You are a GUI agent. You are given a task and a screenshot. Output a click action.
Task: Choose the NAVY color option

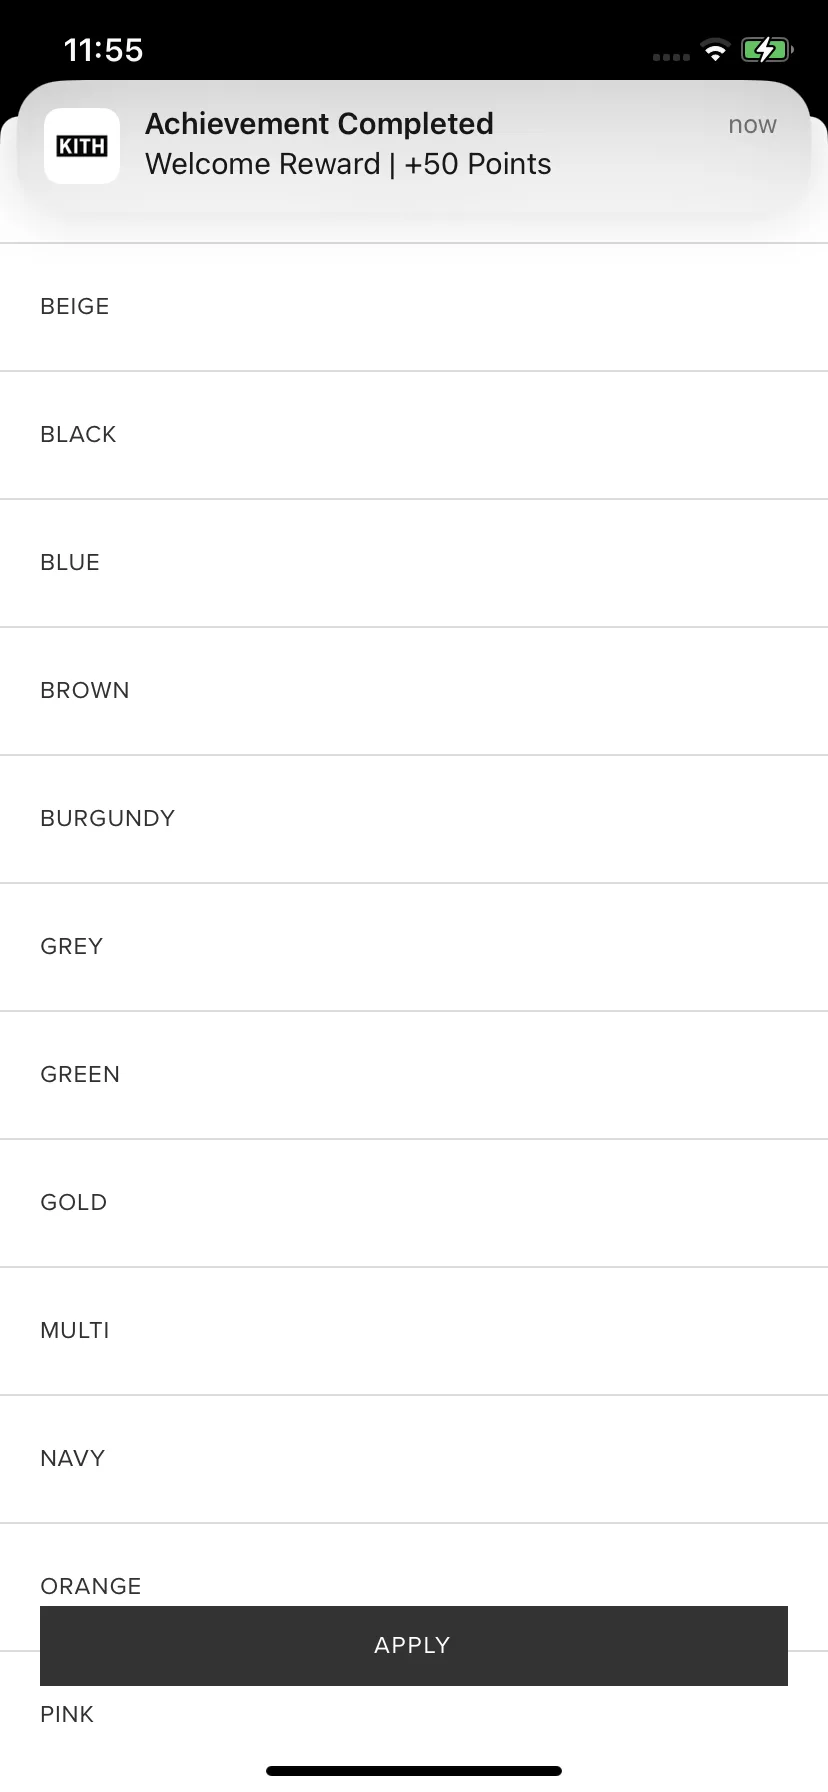pos(414,1459)
